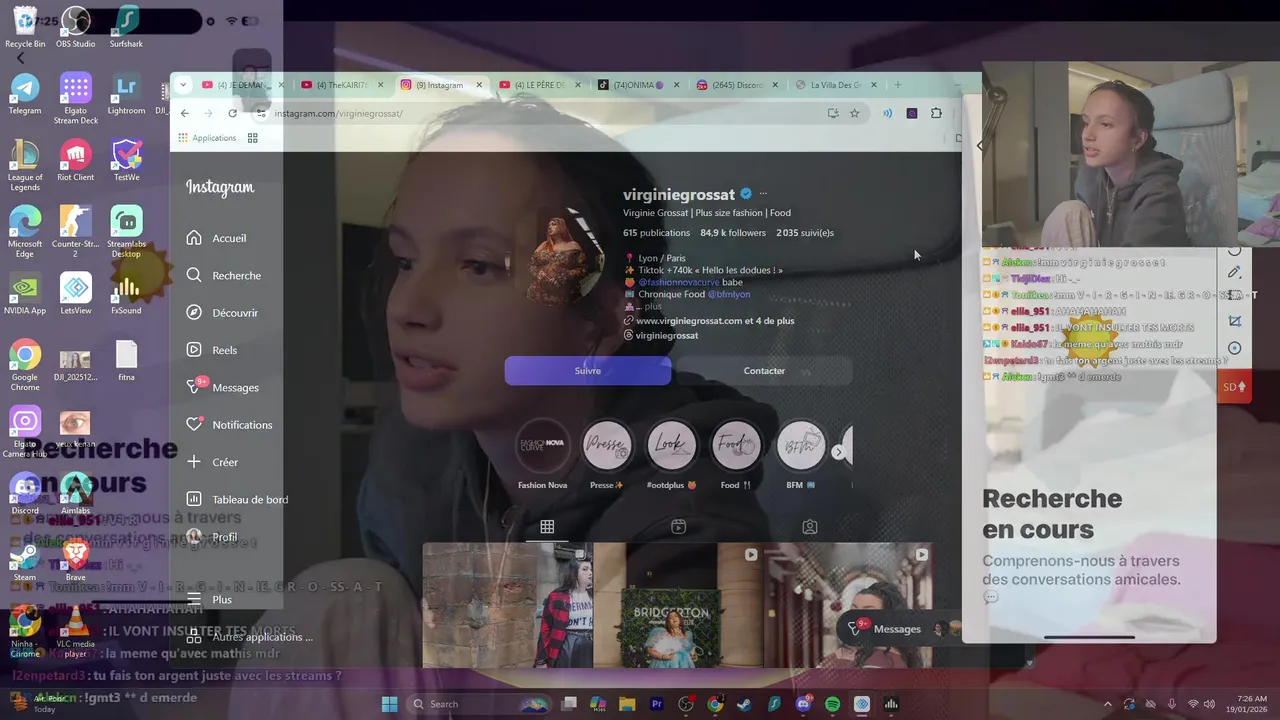Open Tableau de bord in sidebar
Image resolution: width=1280 pixels, height=720 pixels.
[x=237, y=499]
